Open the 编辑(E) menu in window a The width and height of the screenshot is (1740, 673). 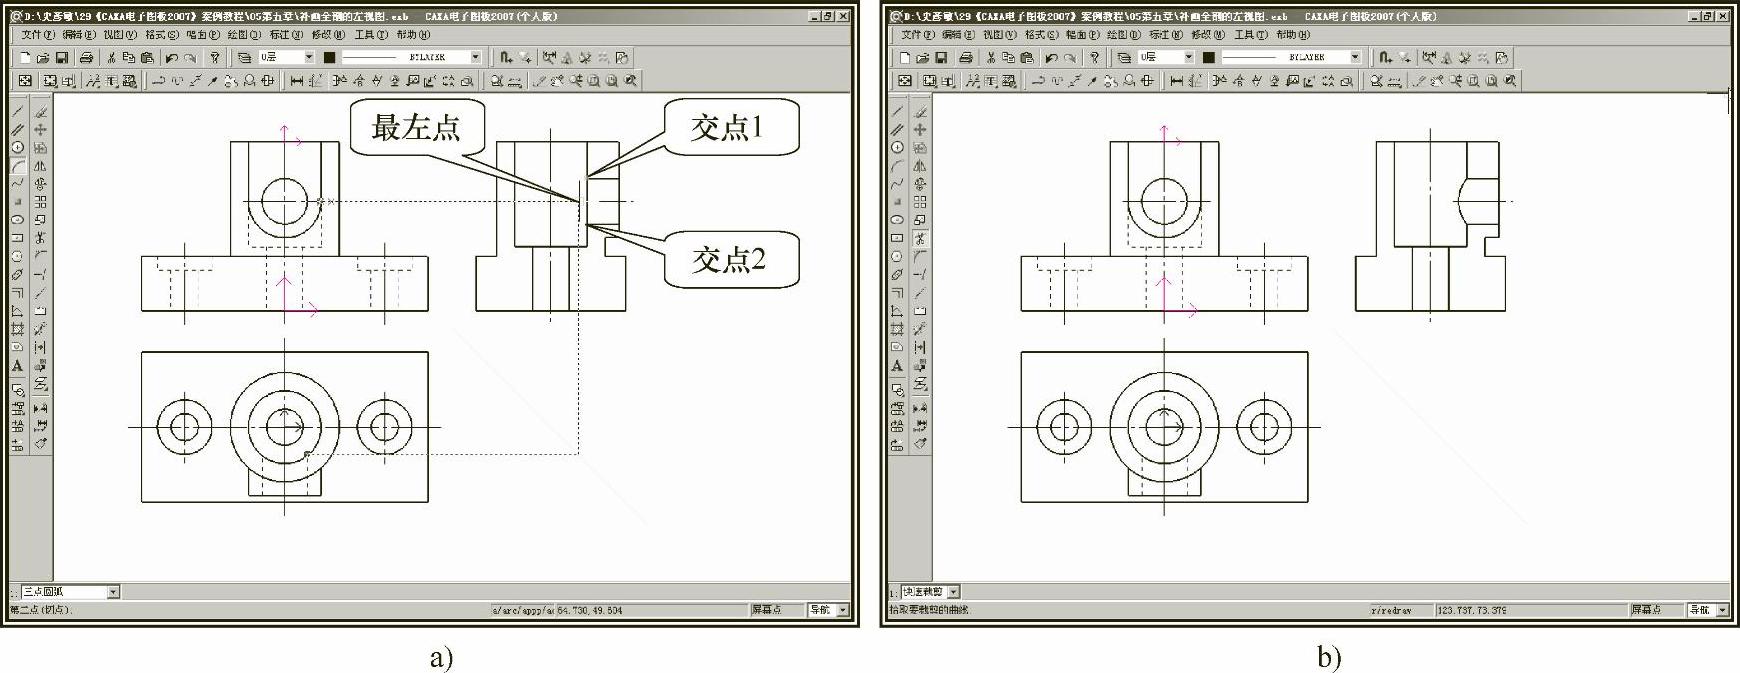(x=79, y=35)
